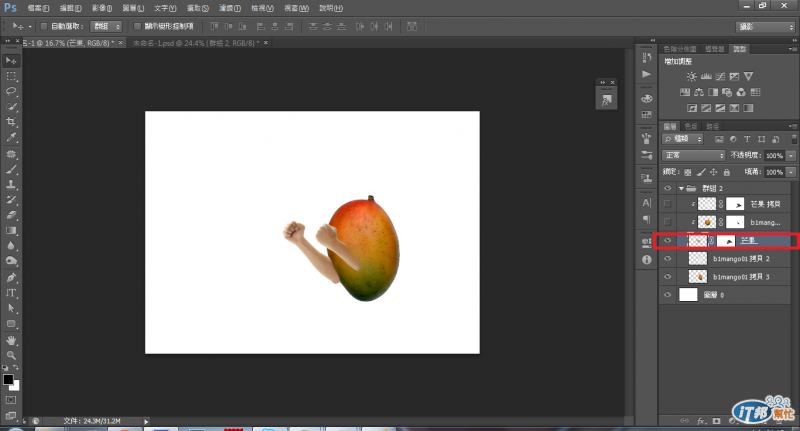The image size is (800, 431).
Task: Select the Move tool in the toolbox
Action: tap(11, 61)
